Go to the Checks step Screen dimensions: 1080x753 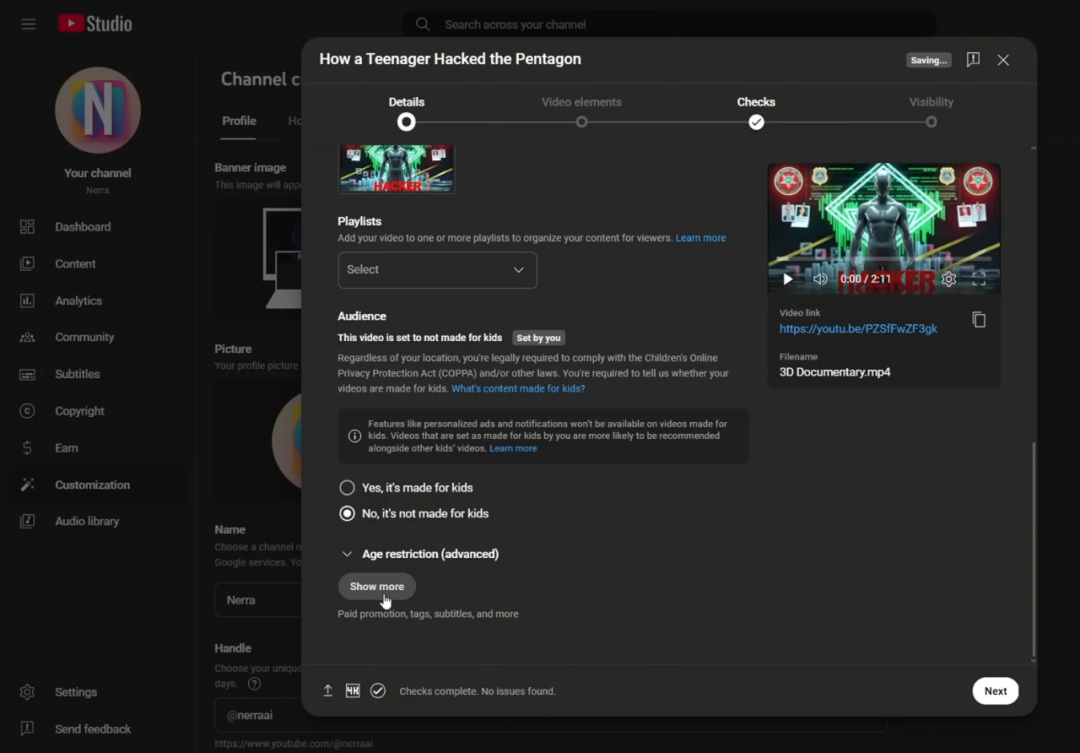tap(756, 112)
